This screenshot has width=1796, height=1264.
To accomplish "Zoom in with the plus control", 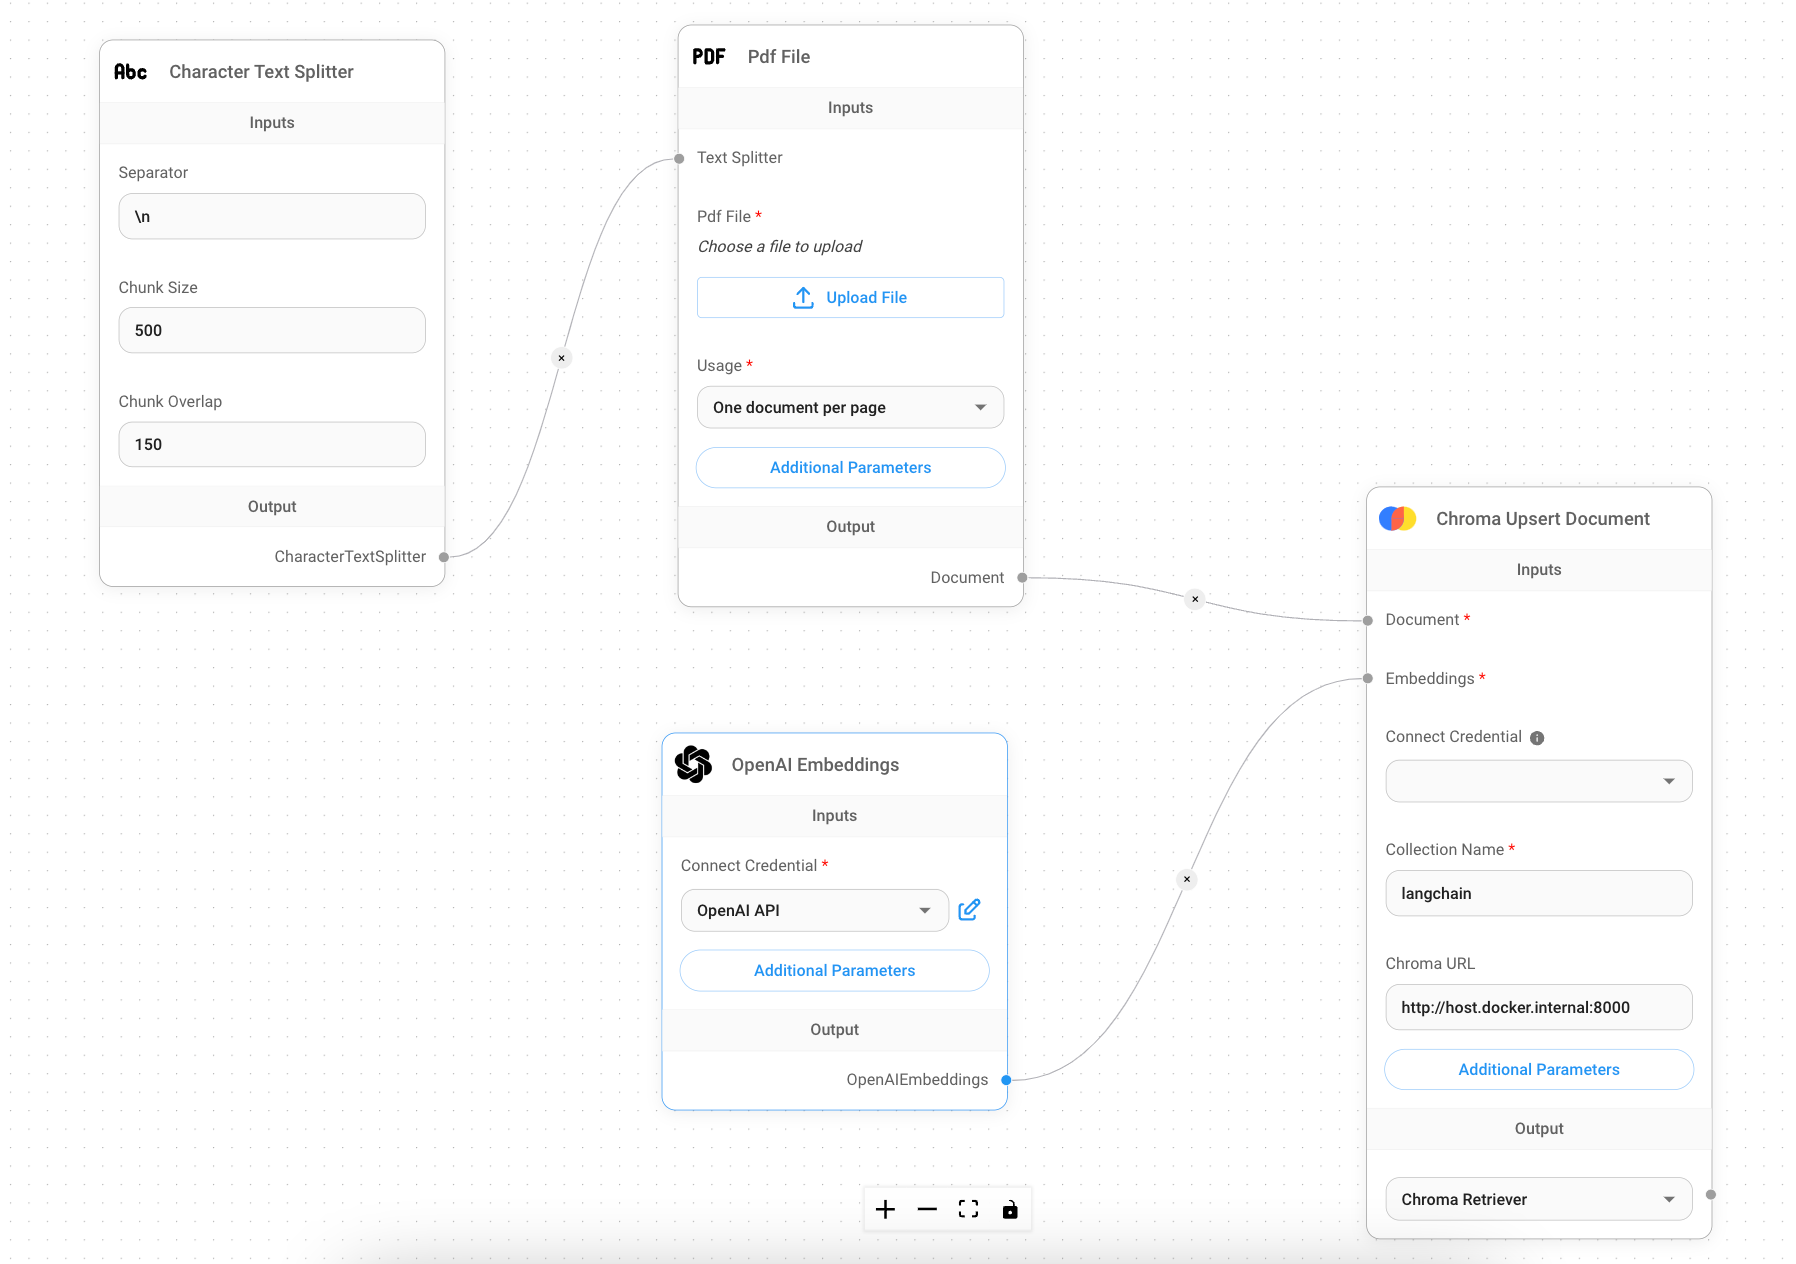I will click(885, 1209).
